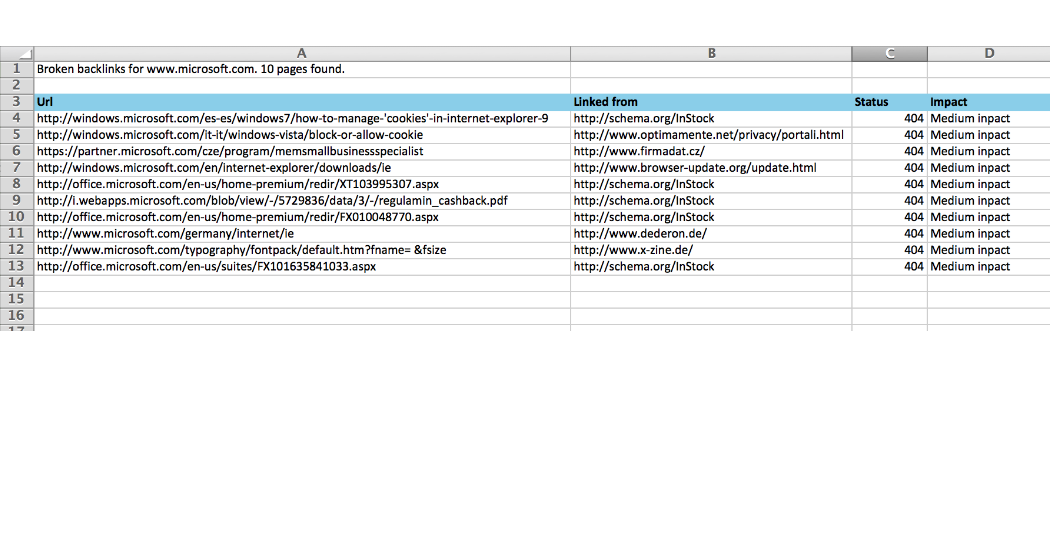Select the 404 status cell in row 4
Screen dimensions: 1050x540
(x=889, y=119)
